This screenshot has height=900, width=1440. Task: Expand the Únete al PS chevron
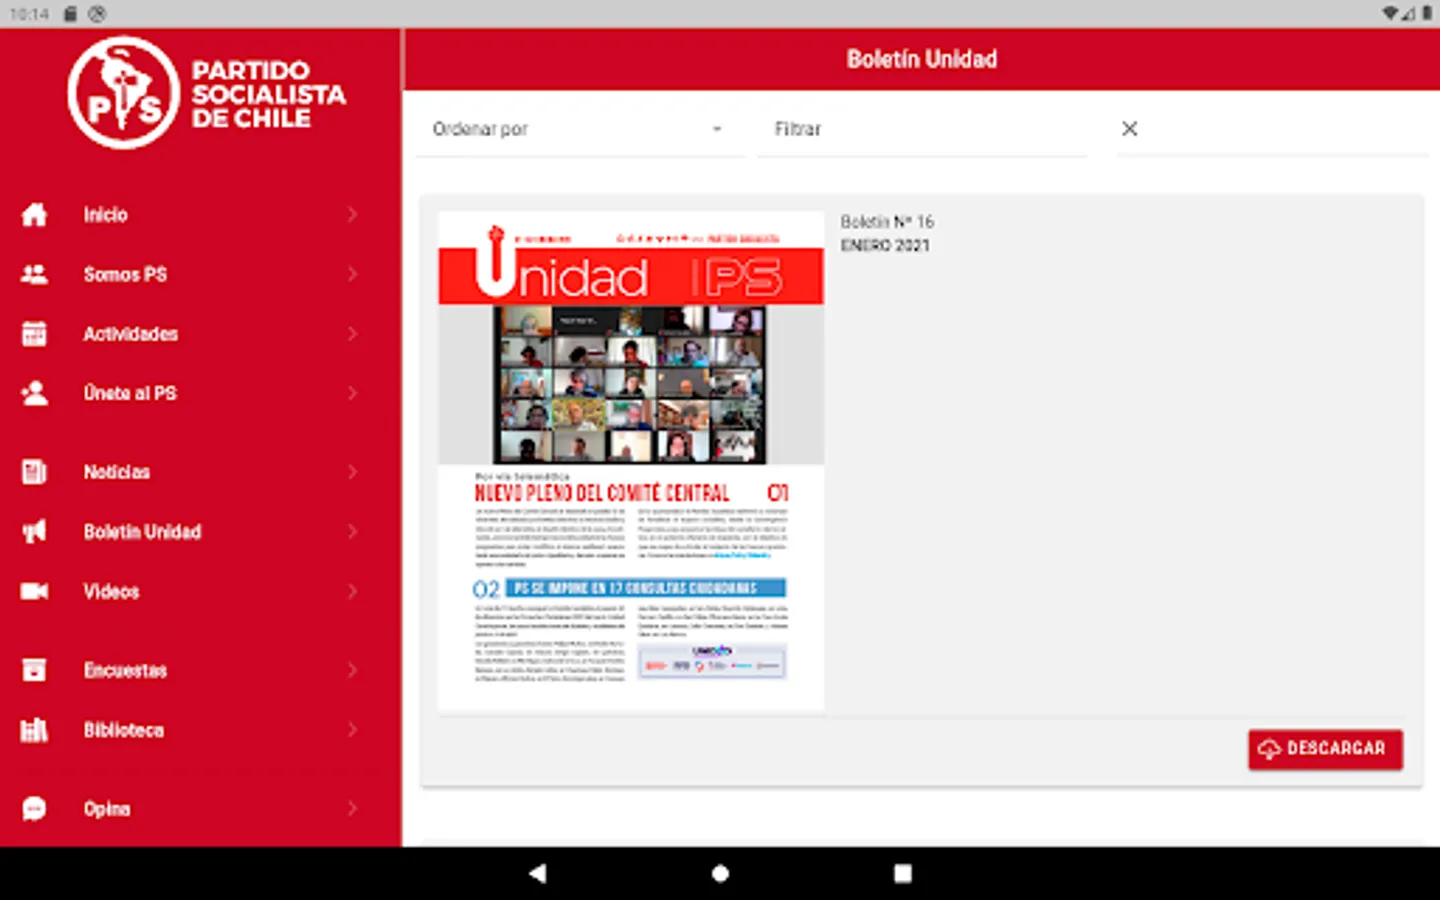pyautogui.click(x=352, y=393)
